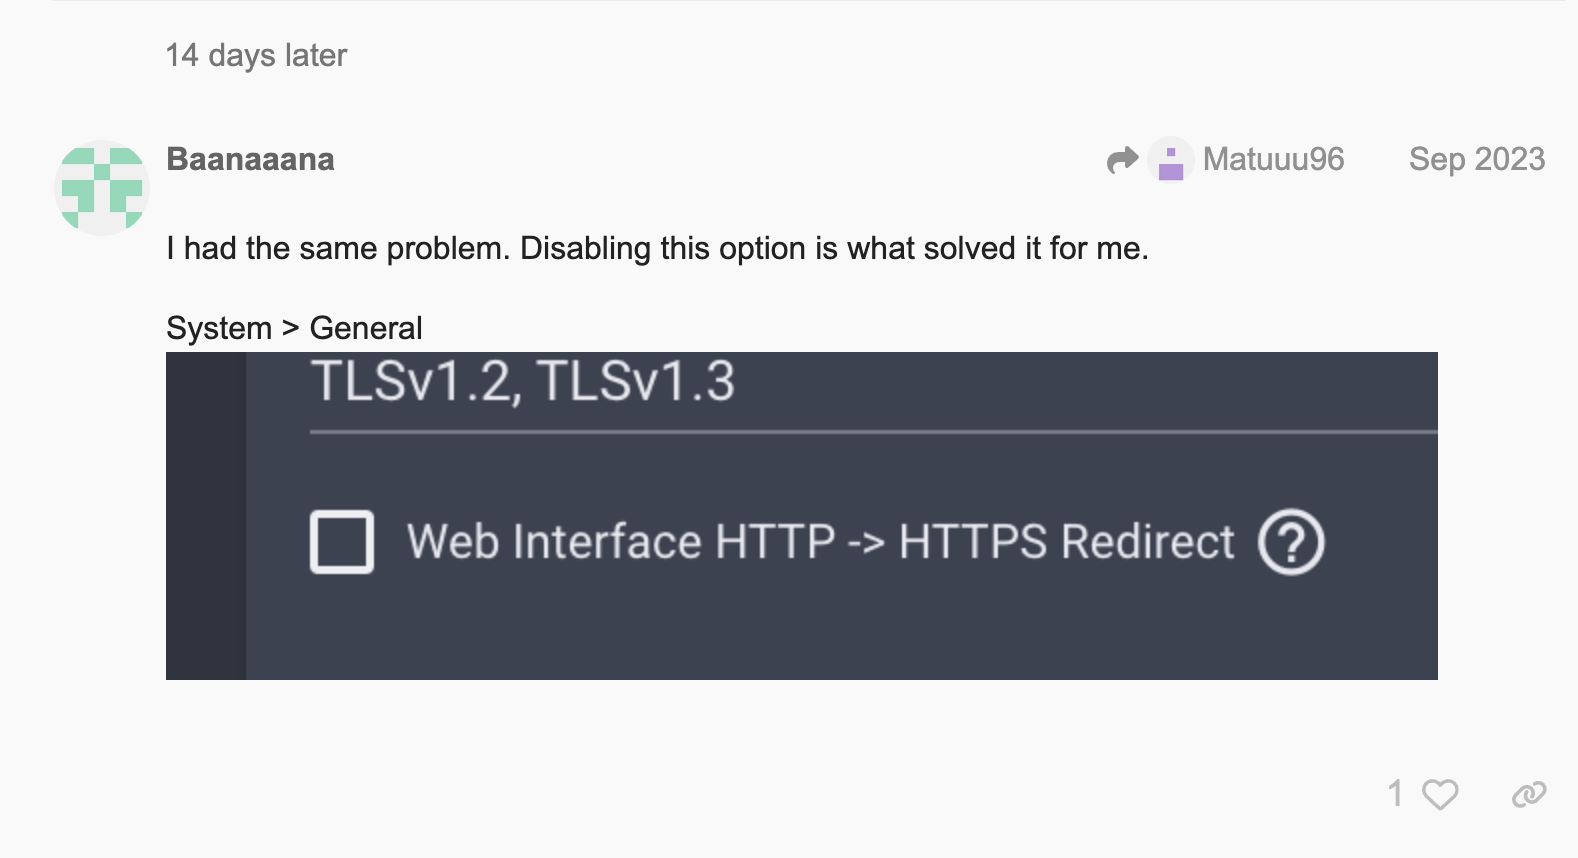
Task: Click the like count number 1
Action: (x=1395, y=794)
